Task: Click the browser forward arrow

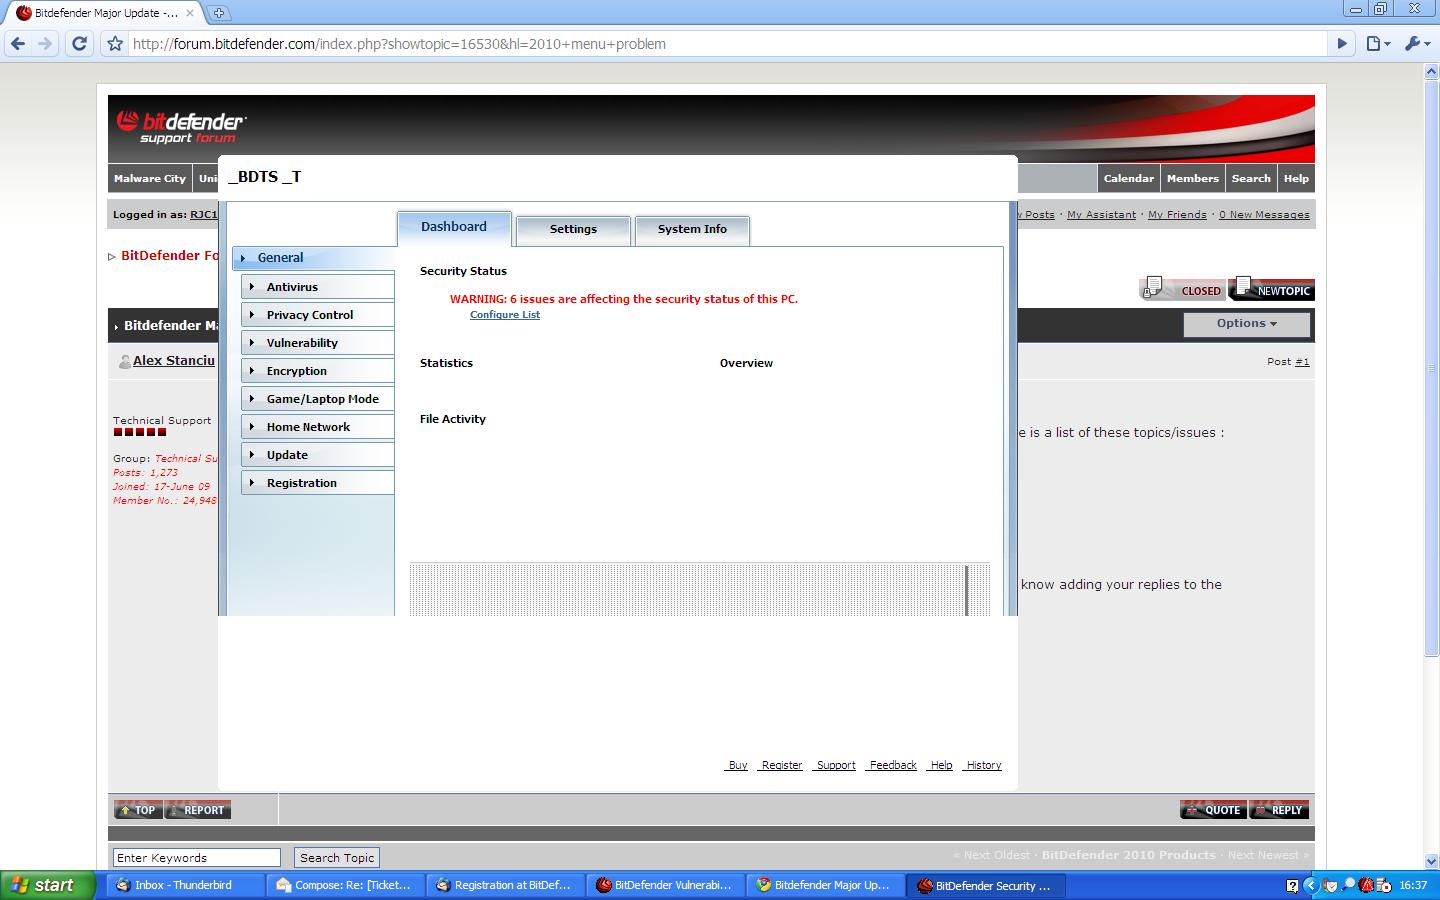Action: (x=45, y=43)
